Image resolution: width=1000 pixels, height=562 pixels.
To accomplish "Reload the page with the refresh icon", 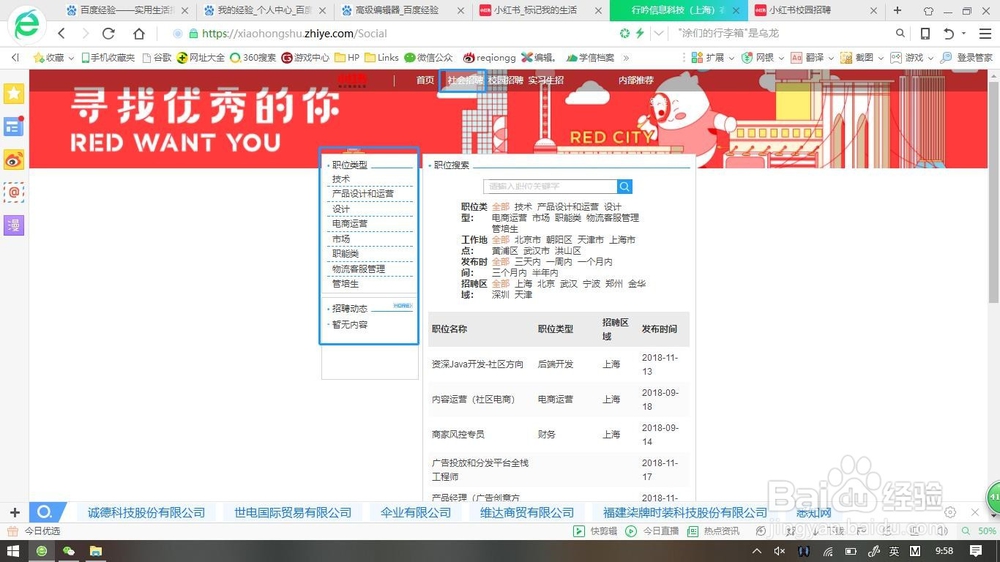I will point(108,33).
